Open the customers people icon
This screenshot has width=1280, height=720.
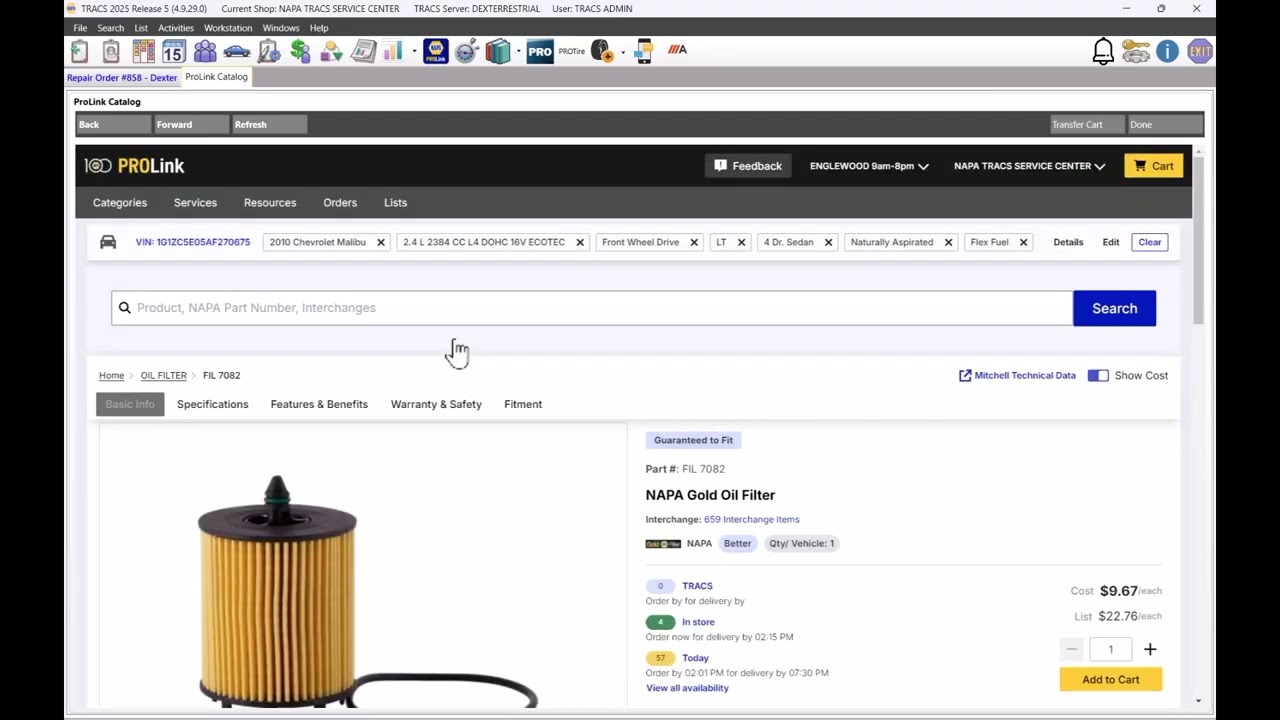coord(205,51)
